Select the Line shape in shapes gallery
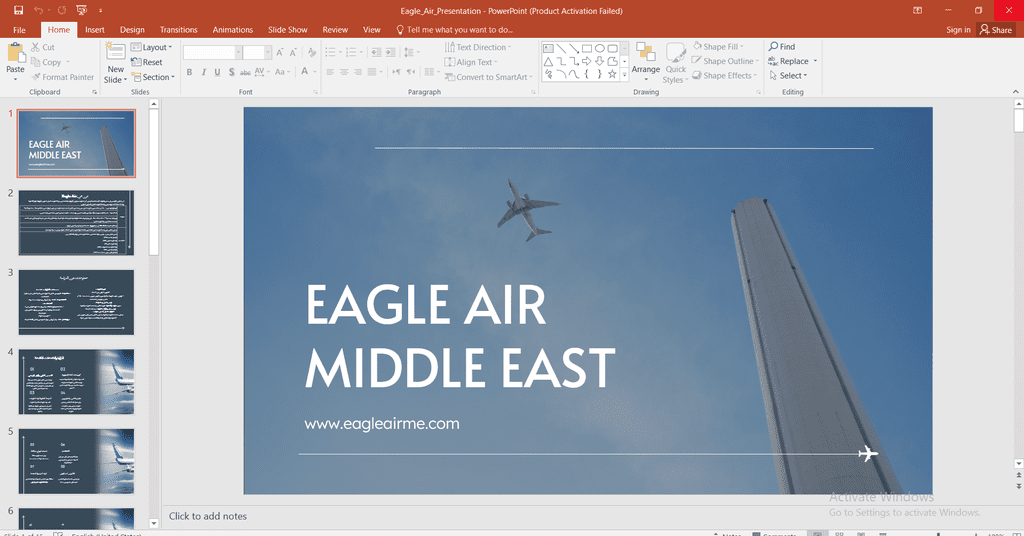Image resolution: width=1024 pixels, height=536 pixels. 561,48
